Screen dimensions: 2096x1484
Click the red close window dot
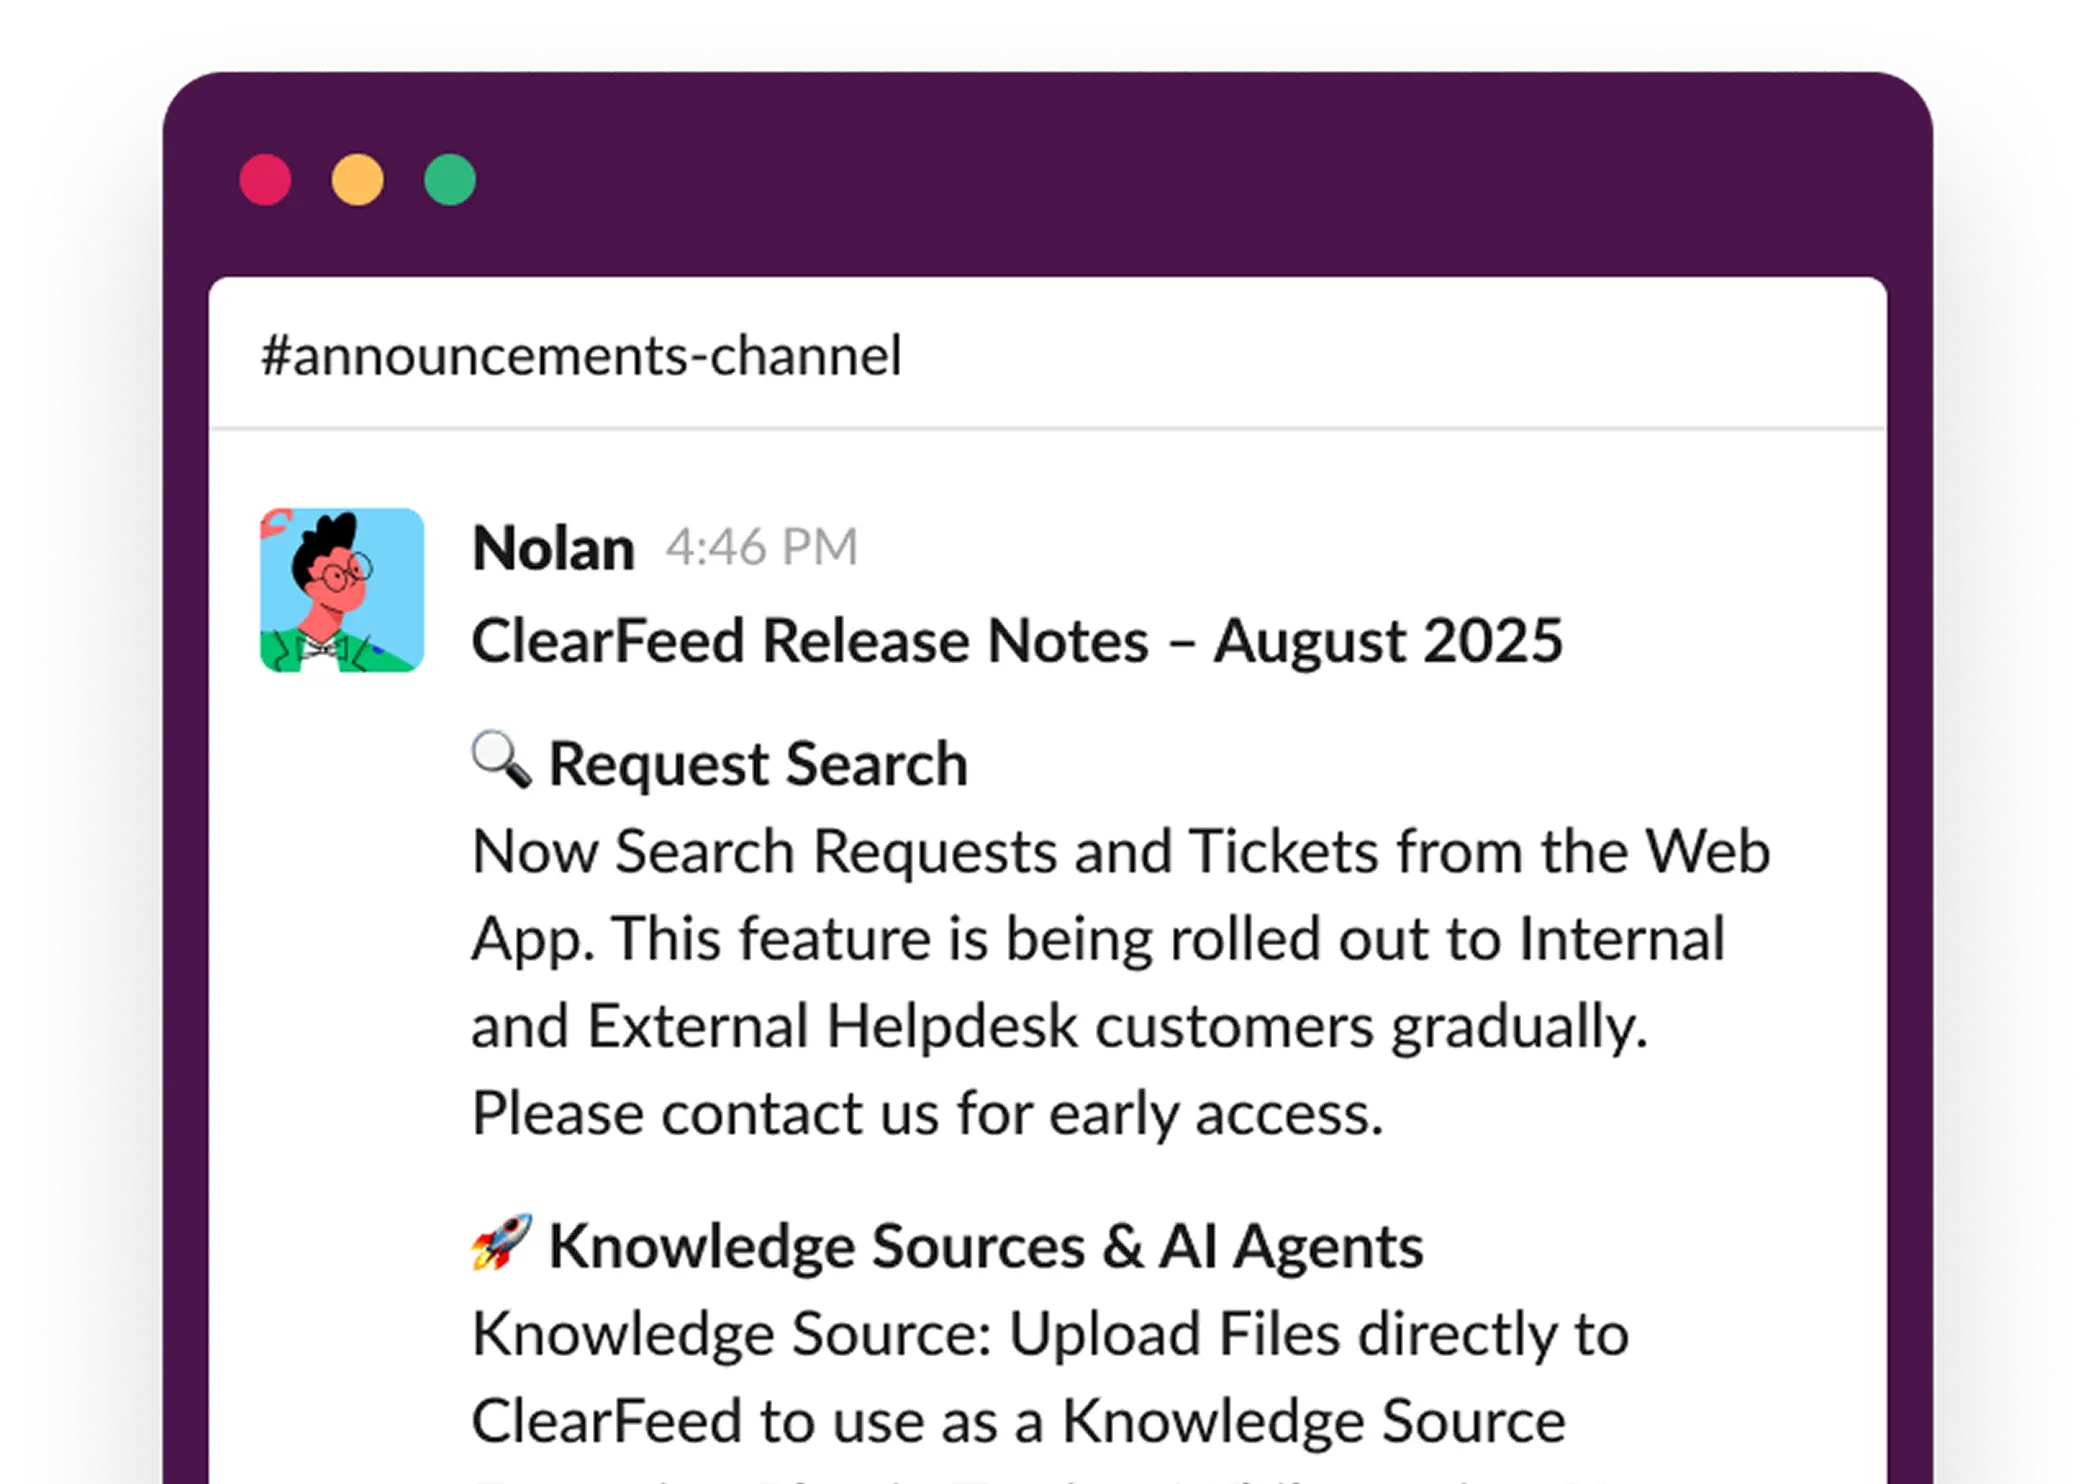tap(265, 180)
